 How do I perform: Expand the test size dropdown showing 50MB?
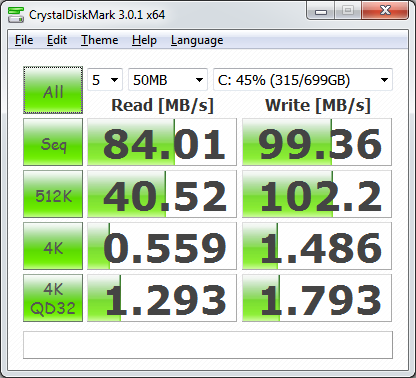tap(168, 80)
